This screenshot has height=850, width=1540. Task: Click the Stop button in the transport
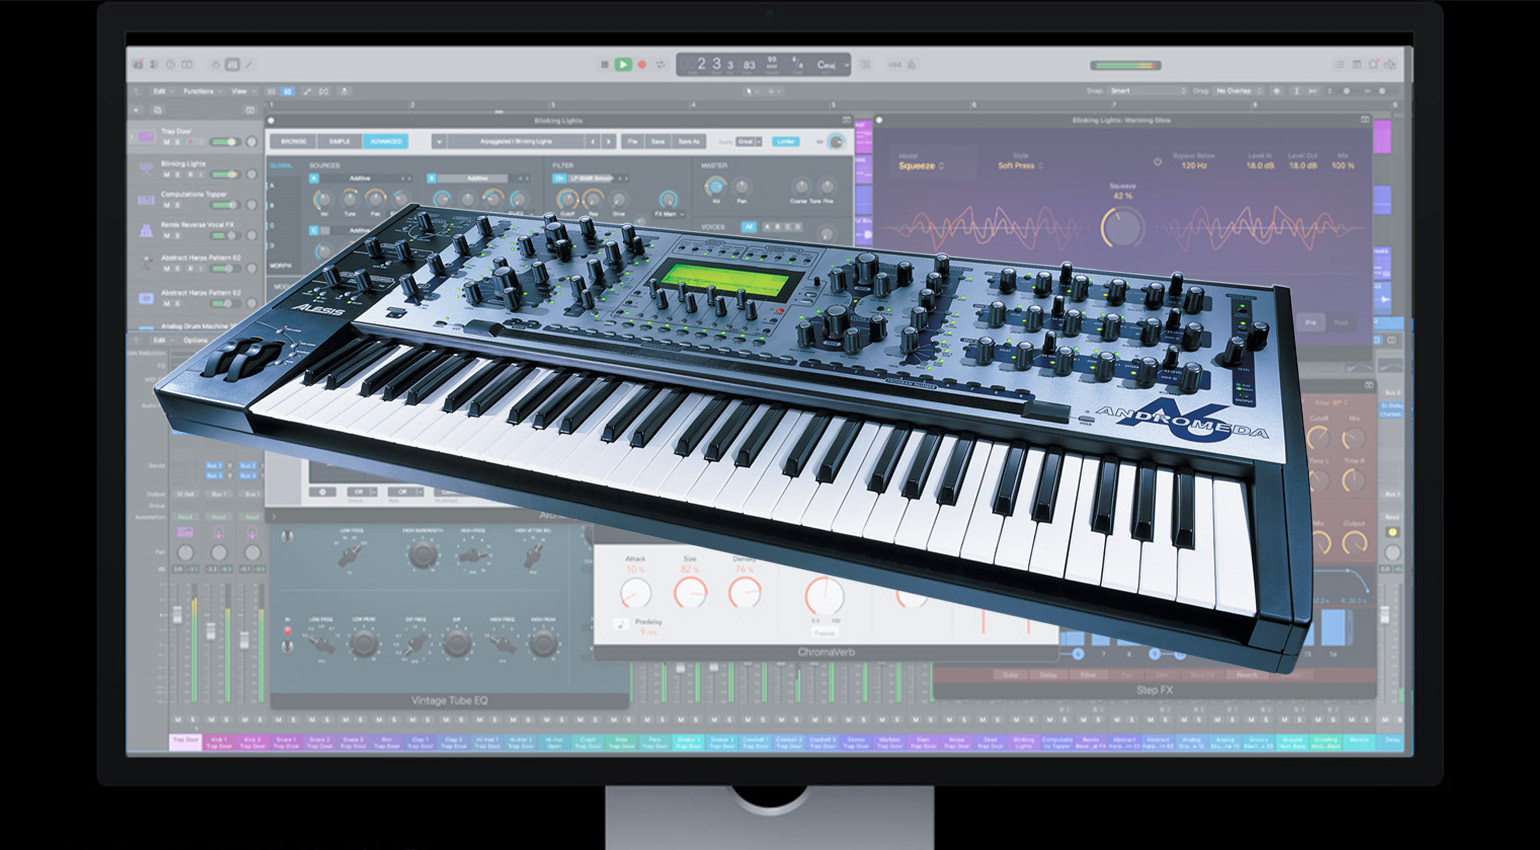(604, 64)
